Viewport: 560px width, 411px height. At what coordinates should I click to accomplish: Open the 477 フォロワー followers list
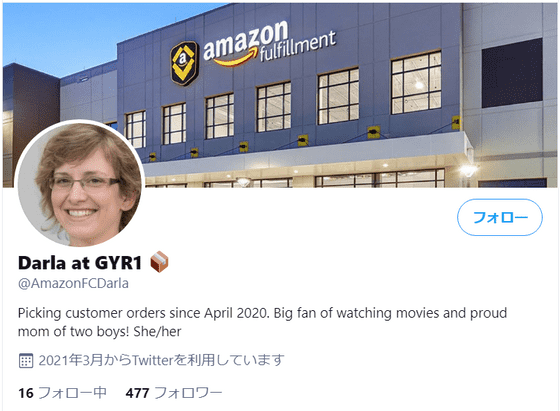(174, 393)
